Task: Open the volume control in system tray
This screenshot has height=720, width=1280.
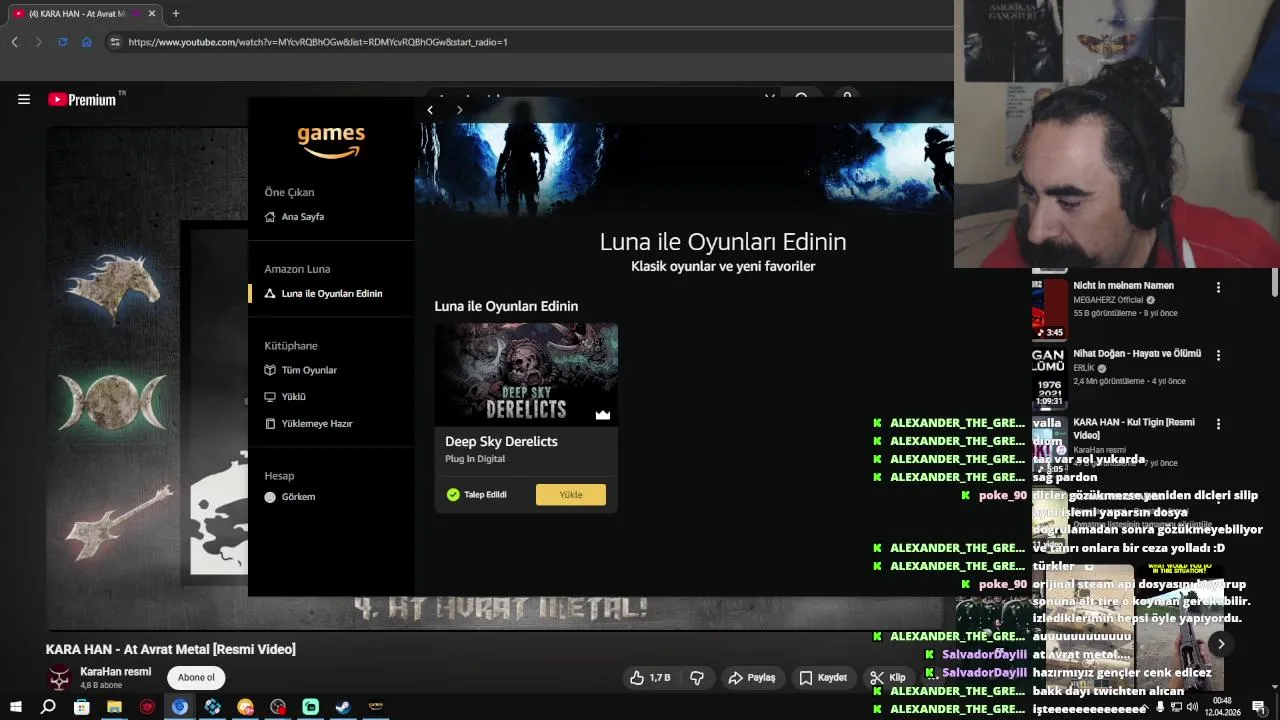Action: (x=1192, y=707)
